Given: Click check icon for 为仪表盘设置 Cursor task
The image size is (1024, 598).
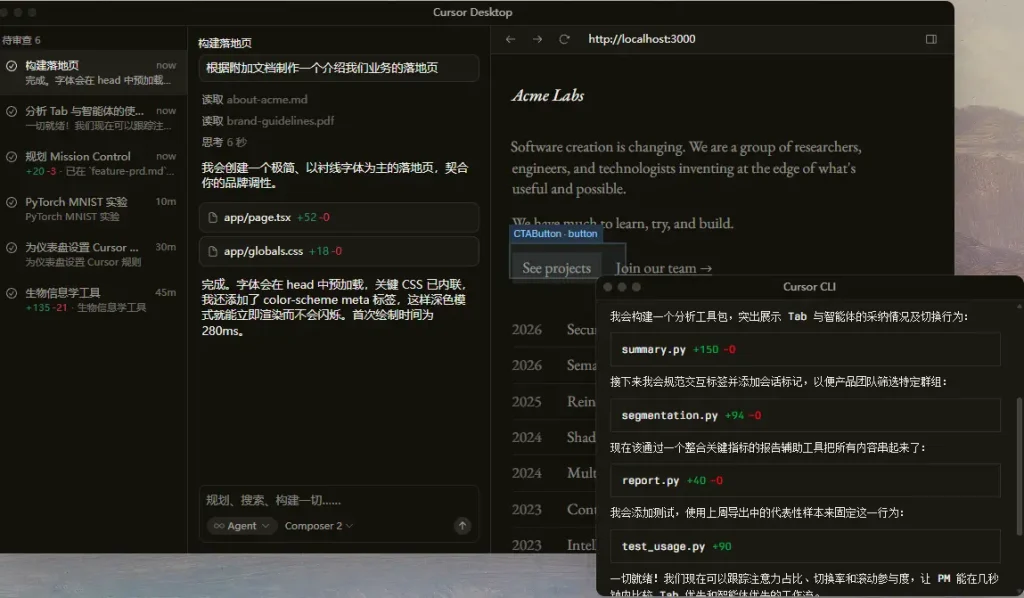Looking at the screenshot, I should click(12, 248).
